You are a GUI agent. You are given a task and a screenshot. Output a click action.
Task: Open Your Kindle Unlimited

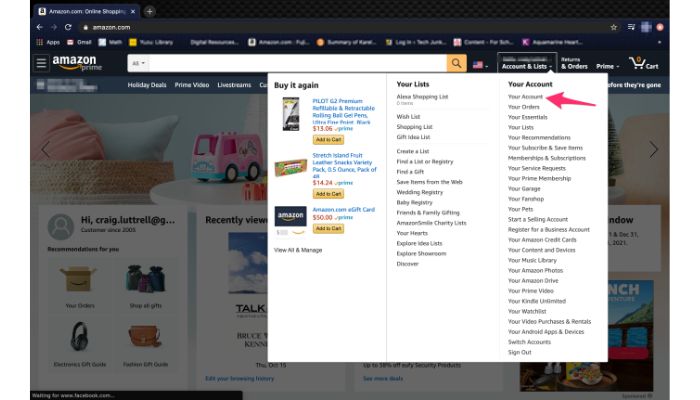537,301
